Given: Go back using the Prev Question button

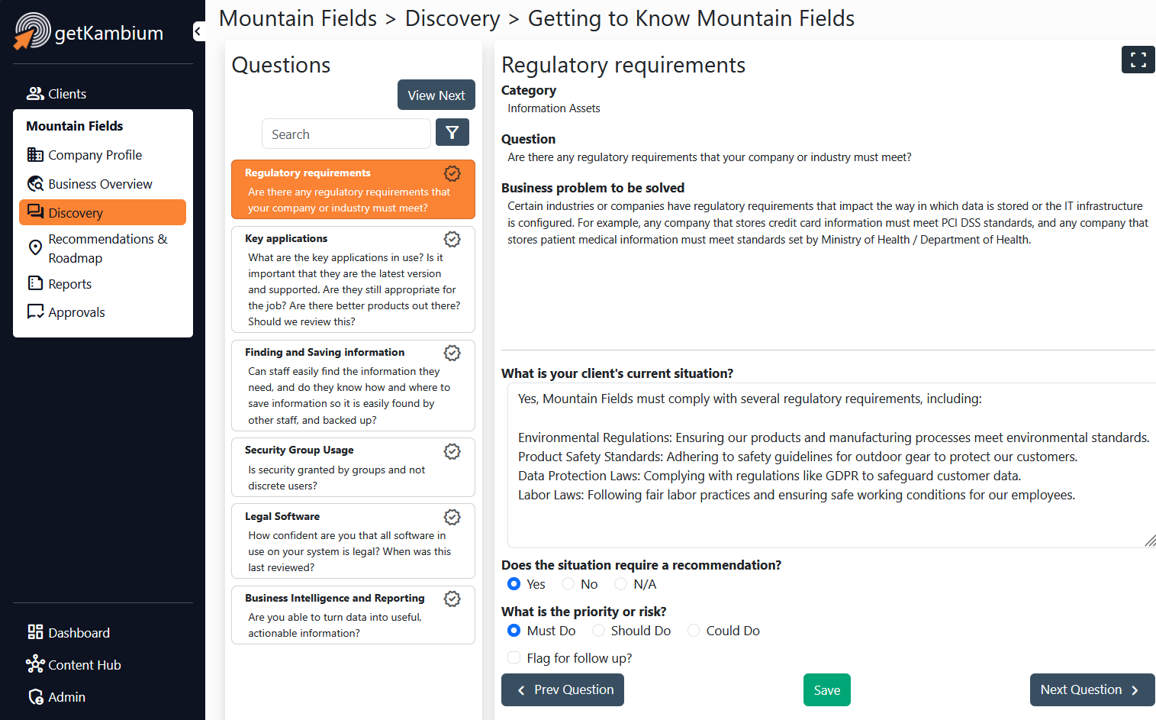Looking at the screenshot, I should 563,690.
